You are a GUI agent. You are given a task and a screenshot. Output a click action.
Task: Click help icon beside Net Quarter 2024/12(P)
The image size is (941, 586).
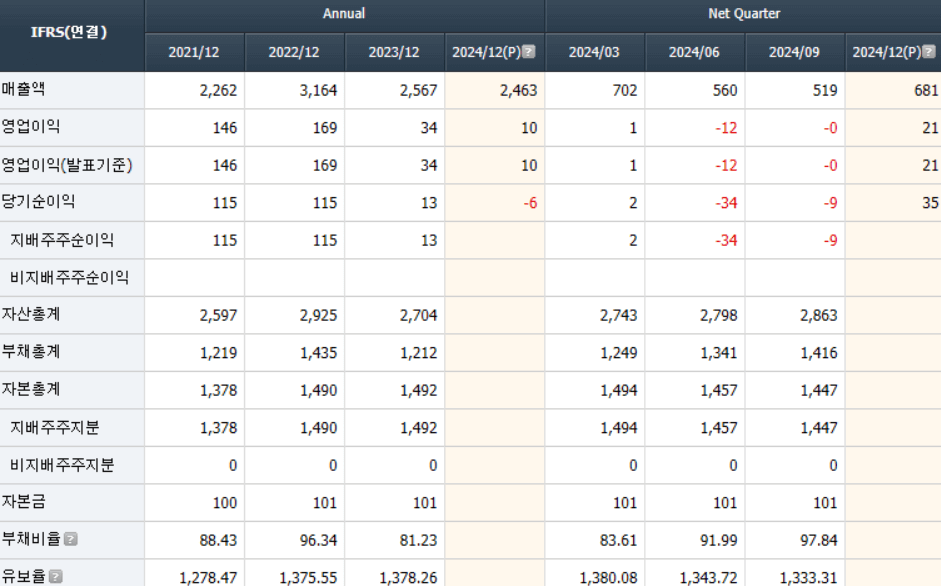point(928,52)
